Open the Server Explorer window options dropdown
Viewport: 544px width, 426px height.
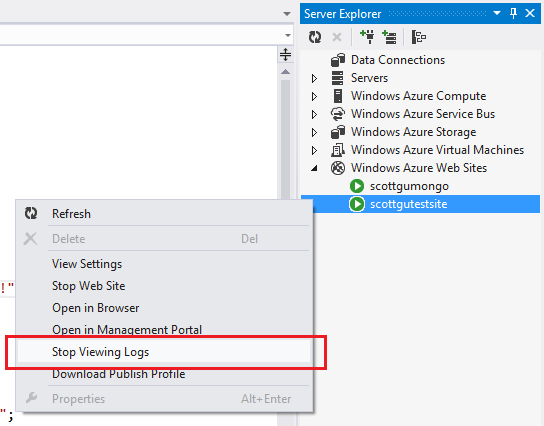[x=497, y=13]
